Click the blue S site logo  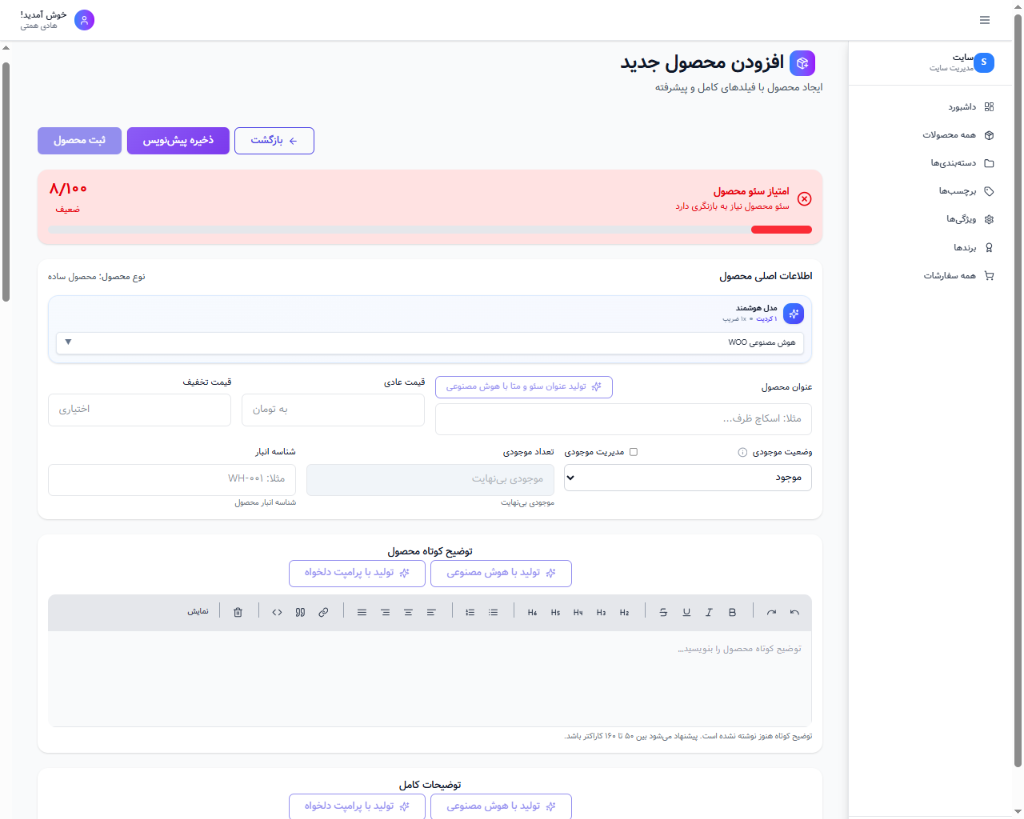tap(984, 63)
